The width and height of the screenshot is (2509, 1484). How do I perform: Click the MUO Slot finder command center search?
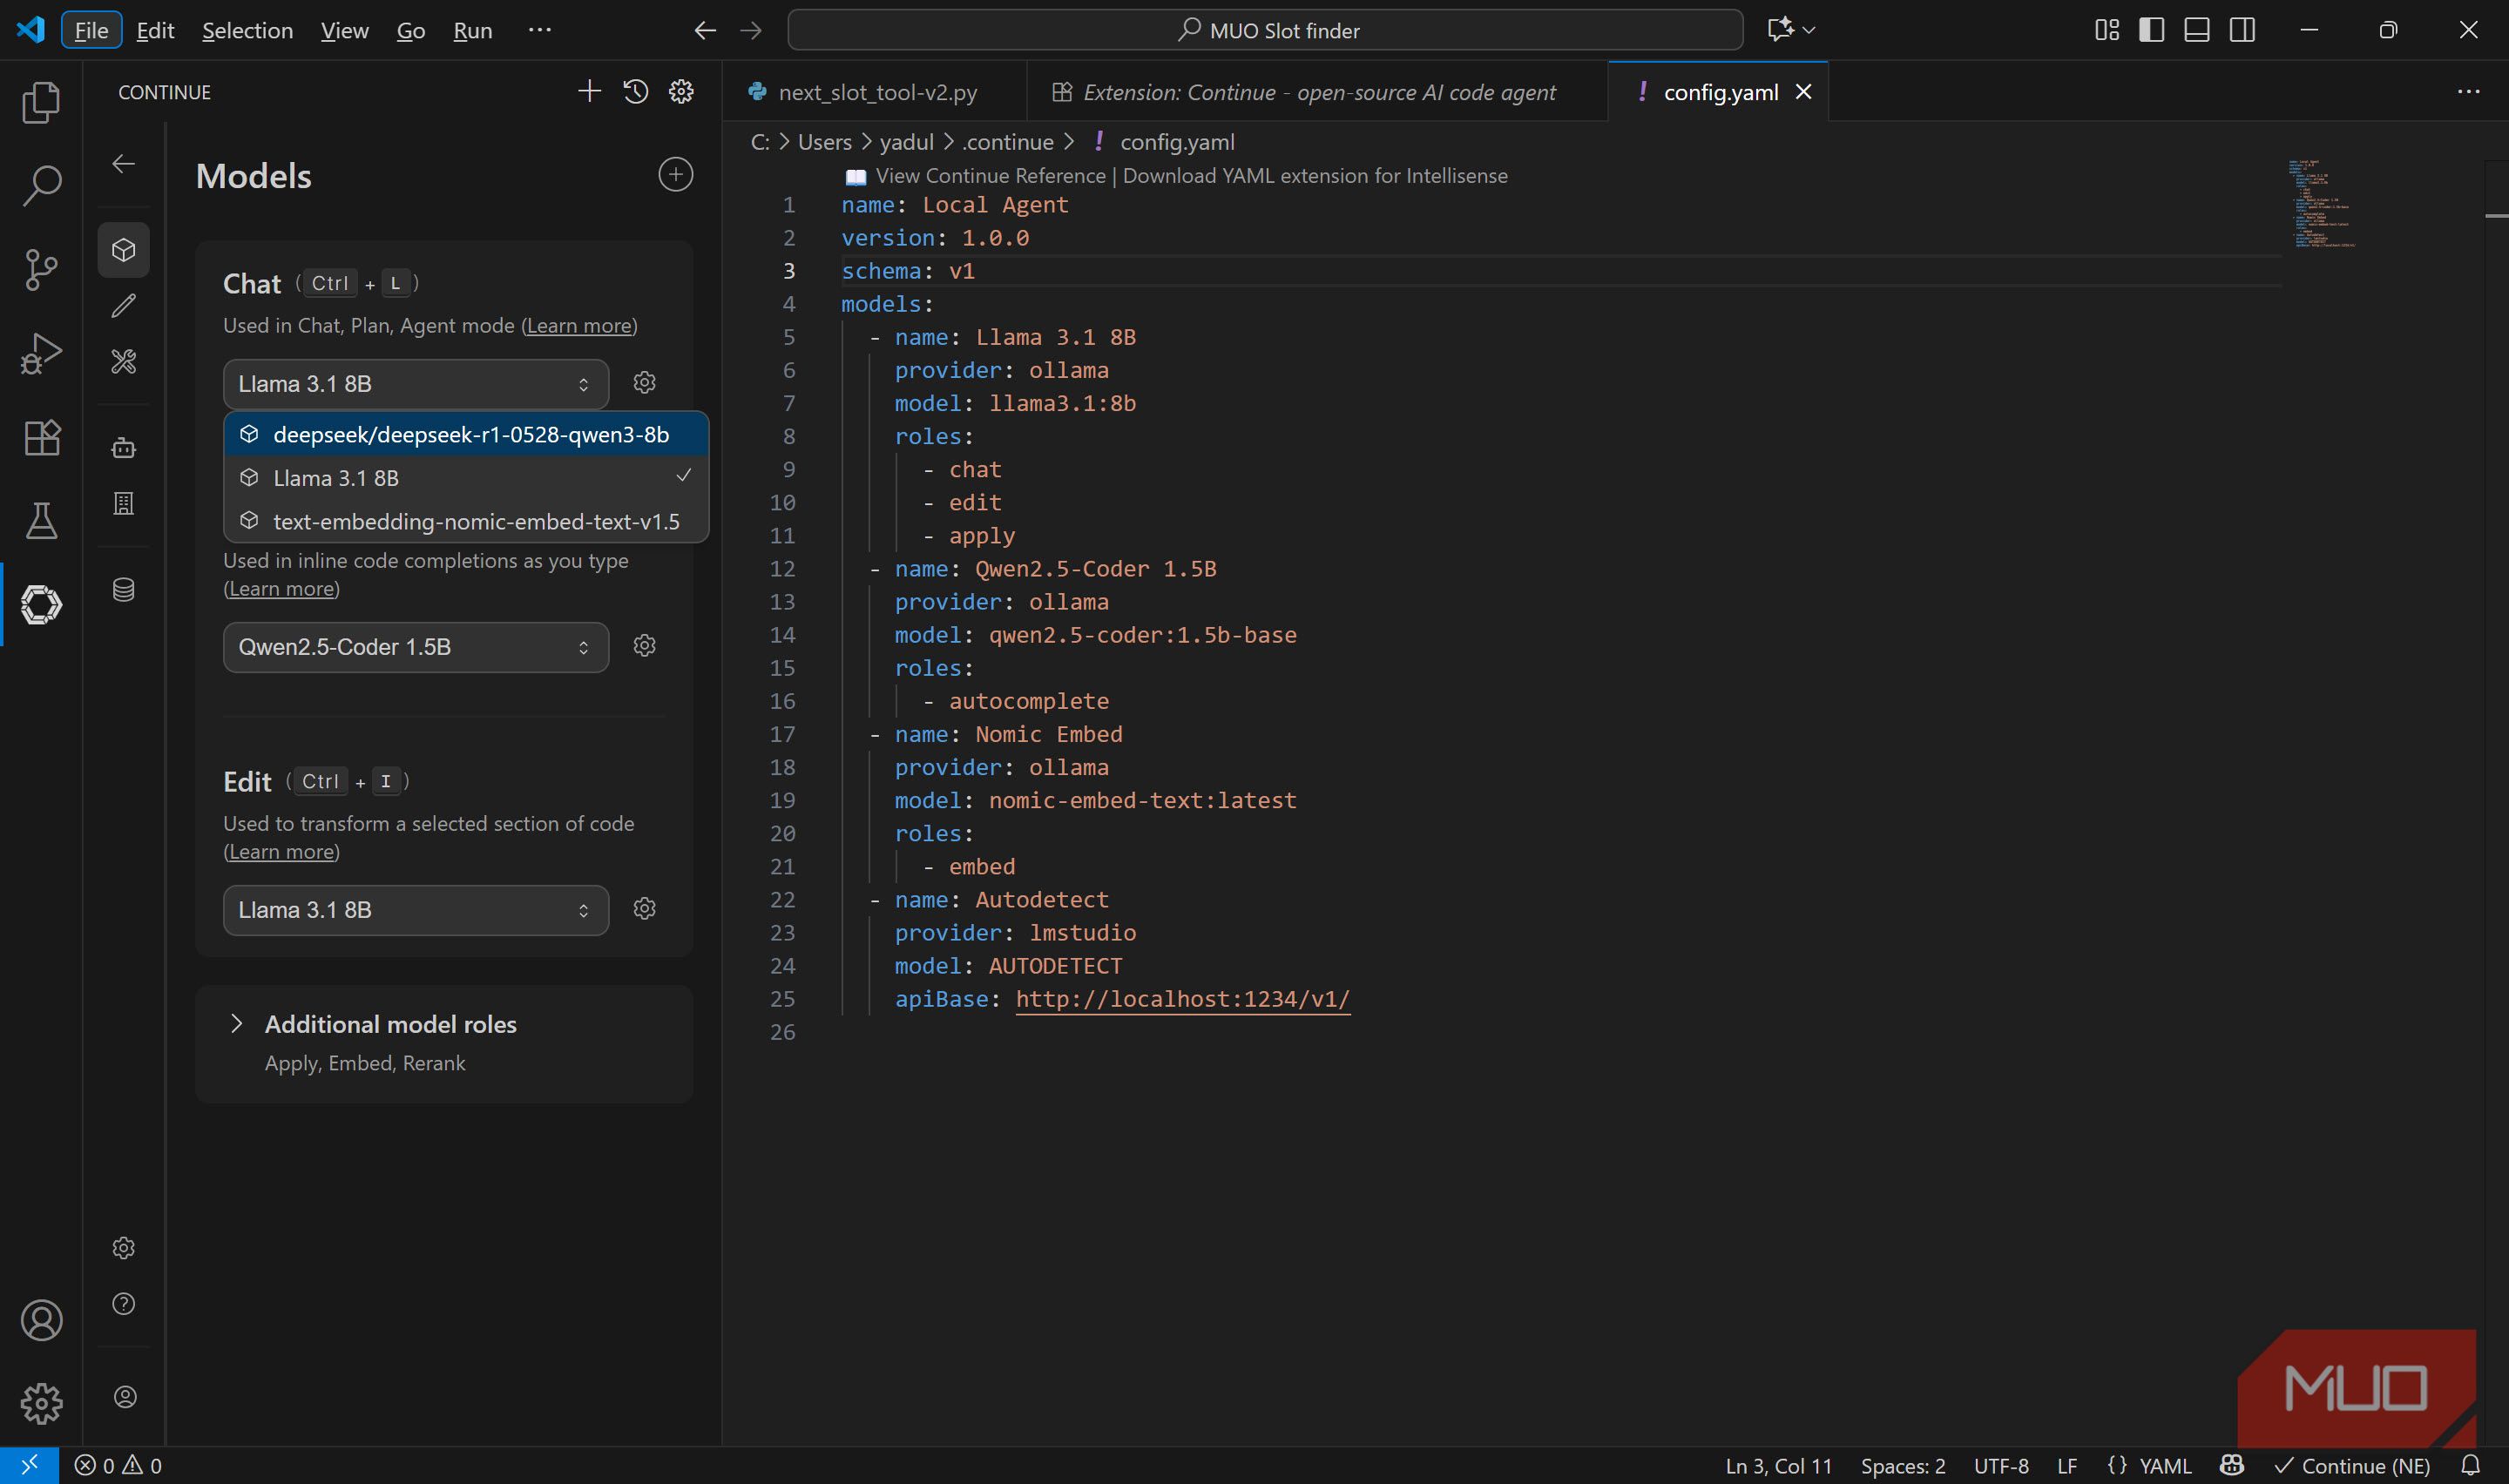1265,30
